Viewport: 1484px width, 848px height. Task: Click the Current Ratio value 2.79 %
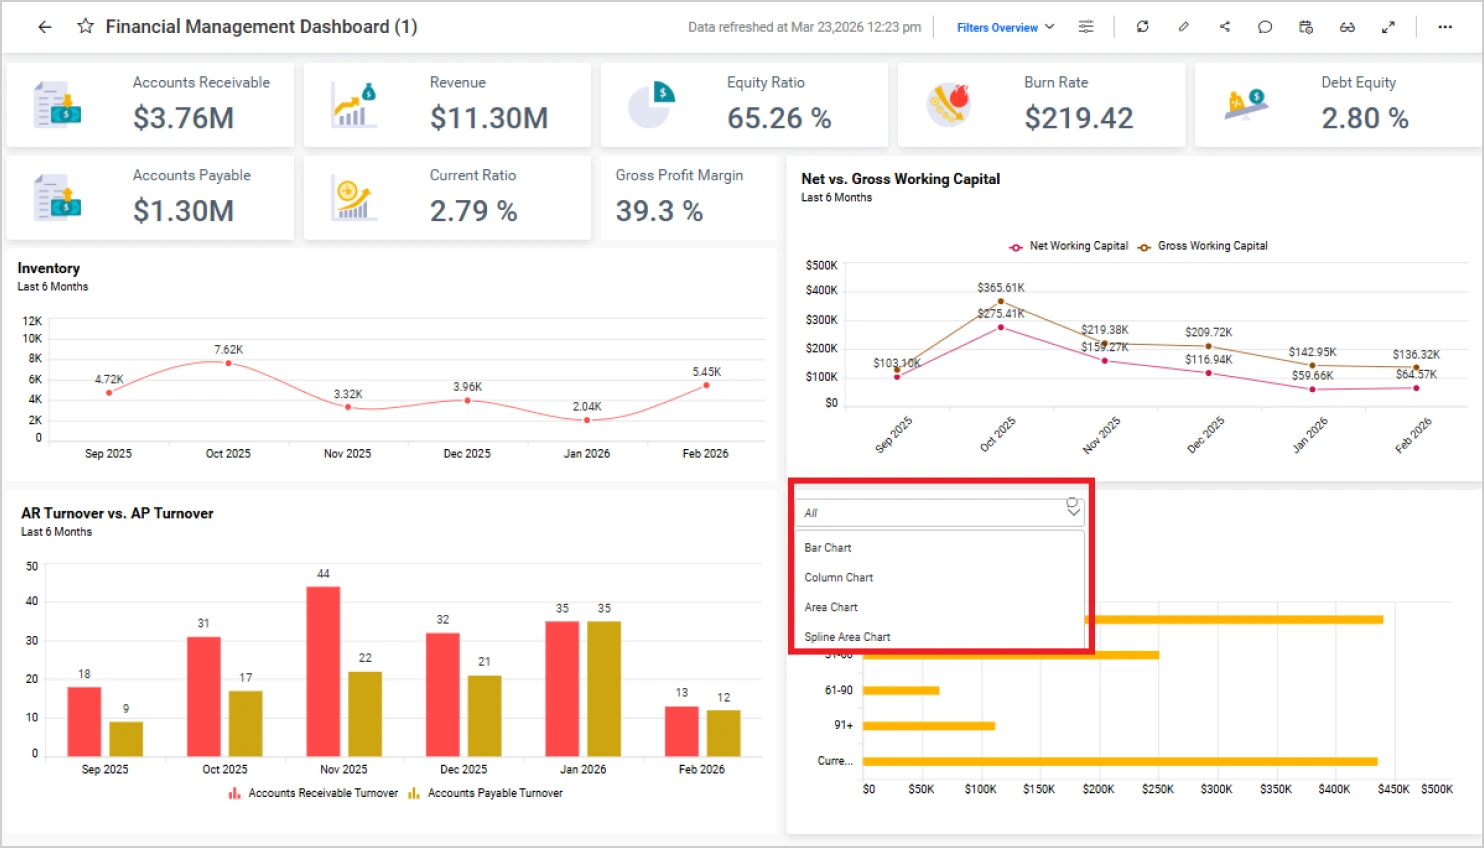click(473, 211)
